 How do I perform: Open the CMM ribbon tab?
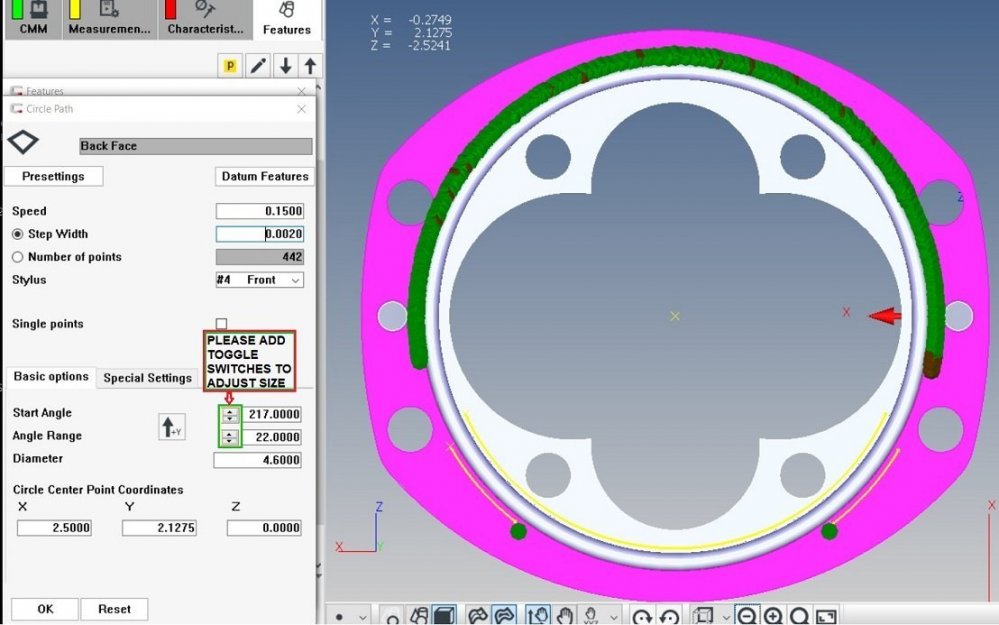(31, 20)
